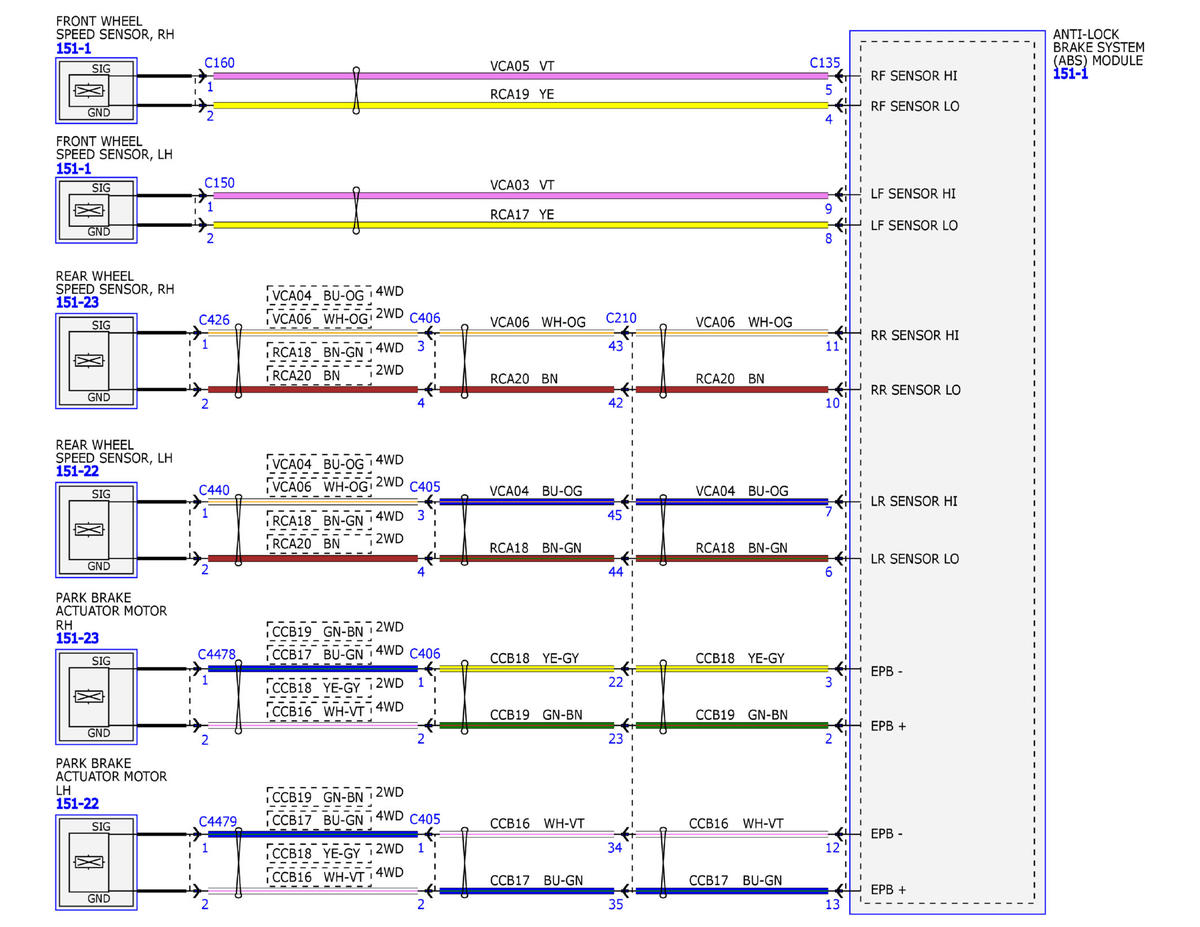Click connector label C210
1200x927 pixels.
point(621,318)
